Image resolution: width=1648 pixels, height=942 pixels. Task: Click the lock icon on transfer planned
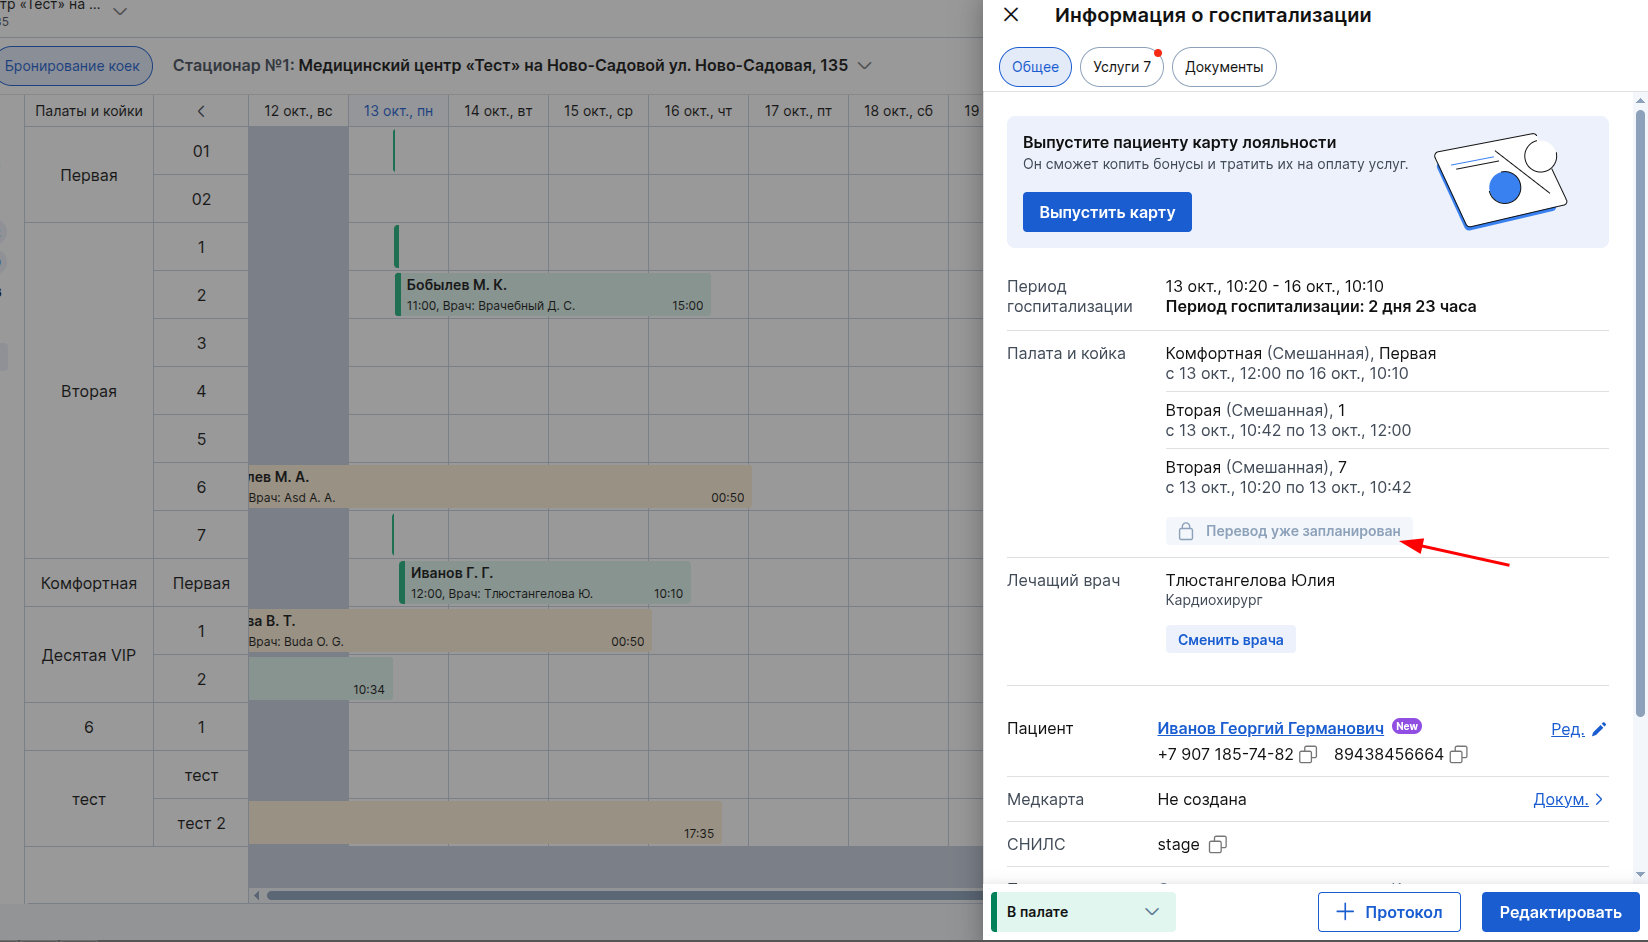(1186, 531)
